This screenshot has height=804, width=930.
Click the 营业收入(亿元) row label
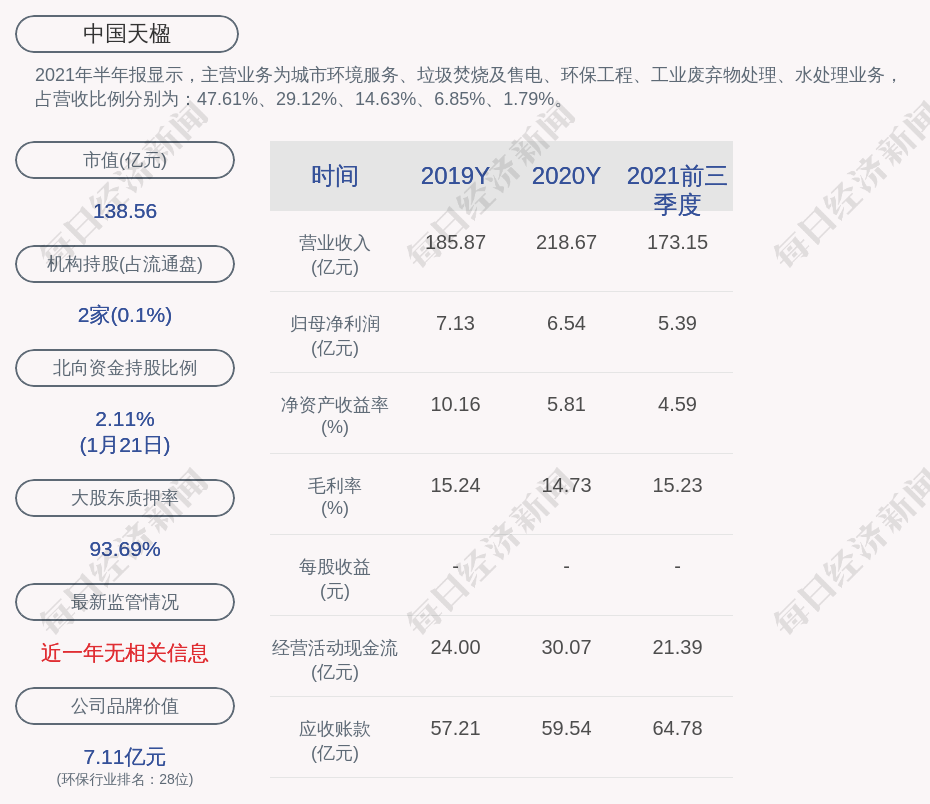[x=335, y=255]
